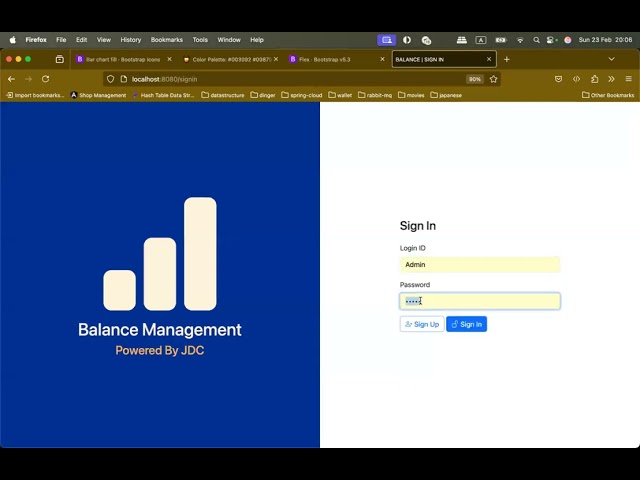The height and width of the screenshot is (480, 640).
Task: Expand the japanese bookmark folder
Action: click(x=446, y=95)
